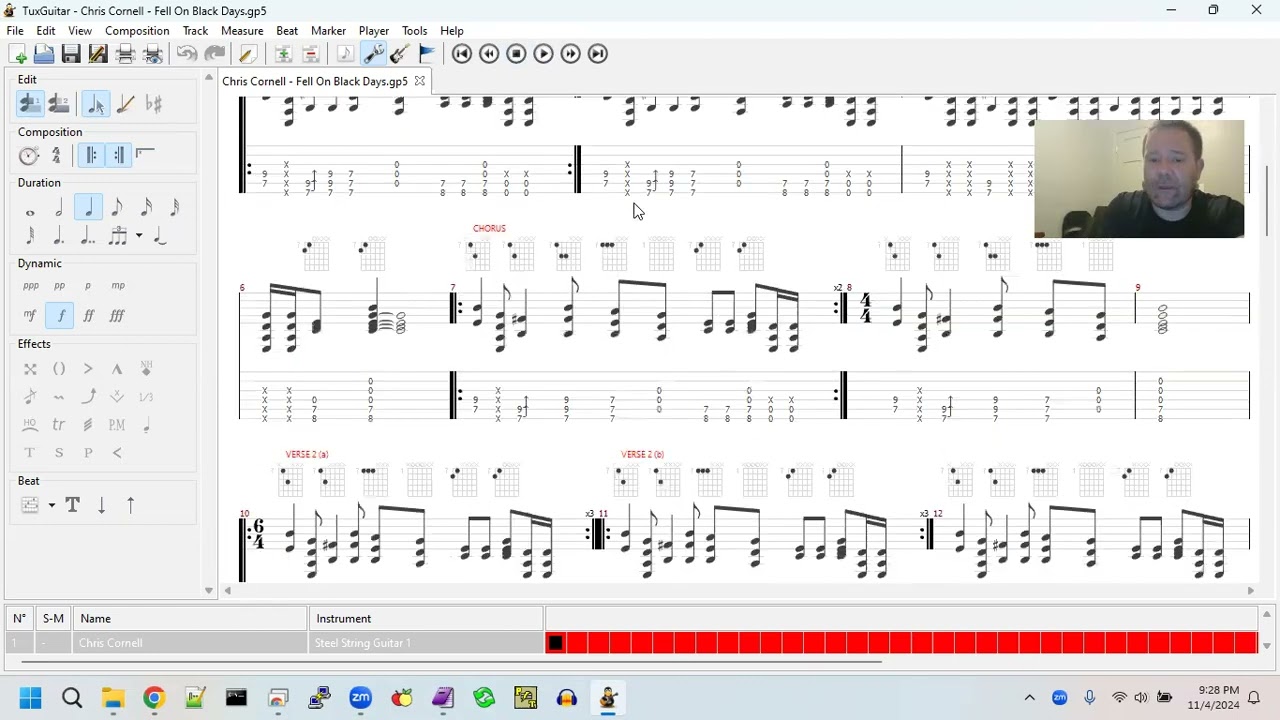The height and width of the screenshot is (720, 1280).
Task: Select quarter note duration
Action: click(88, 208)
